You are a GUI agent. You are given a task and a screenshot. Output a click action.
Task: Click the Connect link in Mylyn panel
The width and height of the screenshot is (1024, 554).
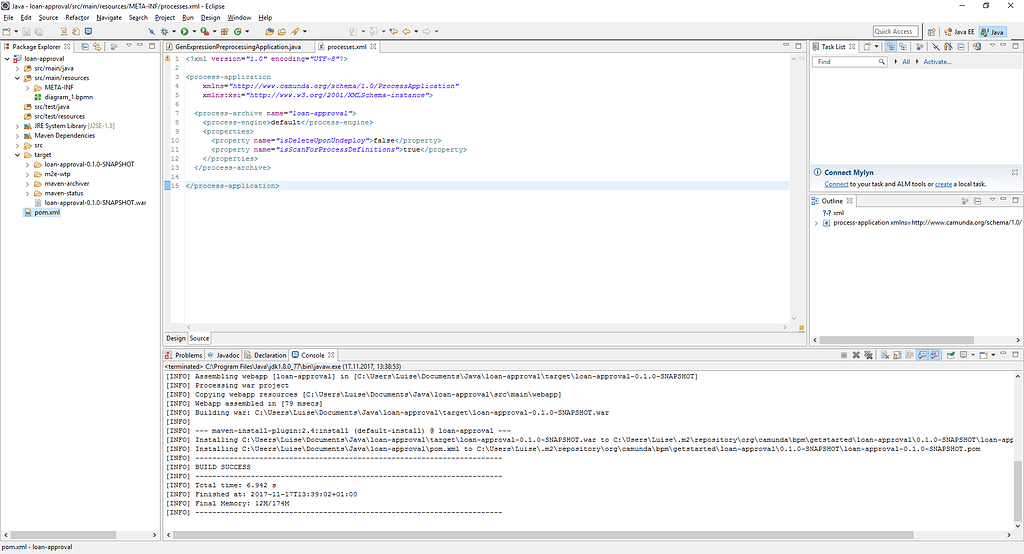pyautogui.click(x=836, y=184)
